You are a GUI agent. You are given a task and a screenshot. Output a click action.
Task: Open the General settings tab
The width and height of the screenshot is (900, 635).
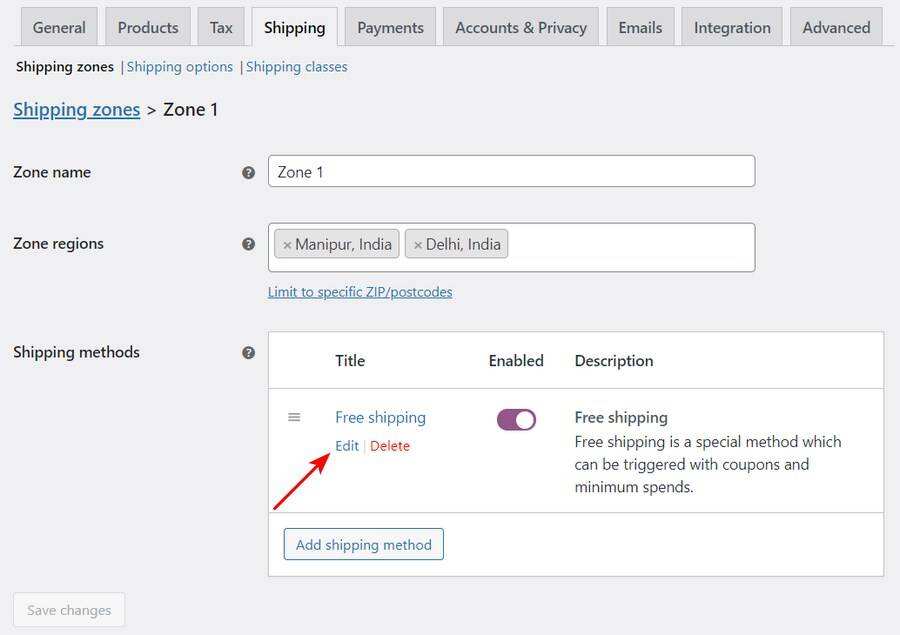[58, 27]
